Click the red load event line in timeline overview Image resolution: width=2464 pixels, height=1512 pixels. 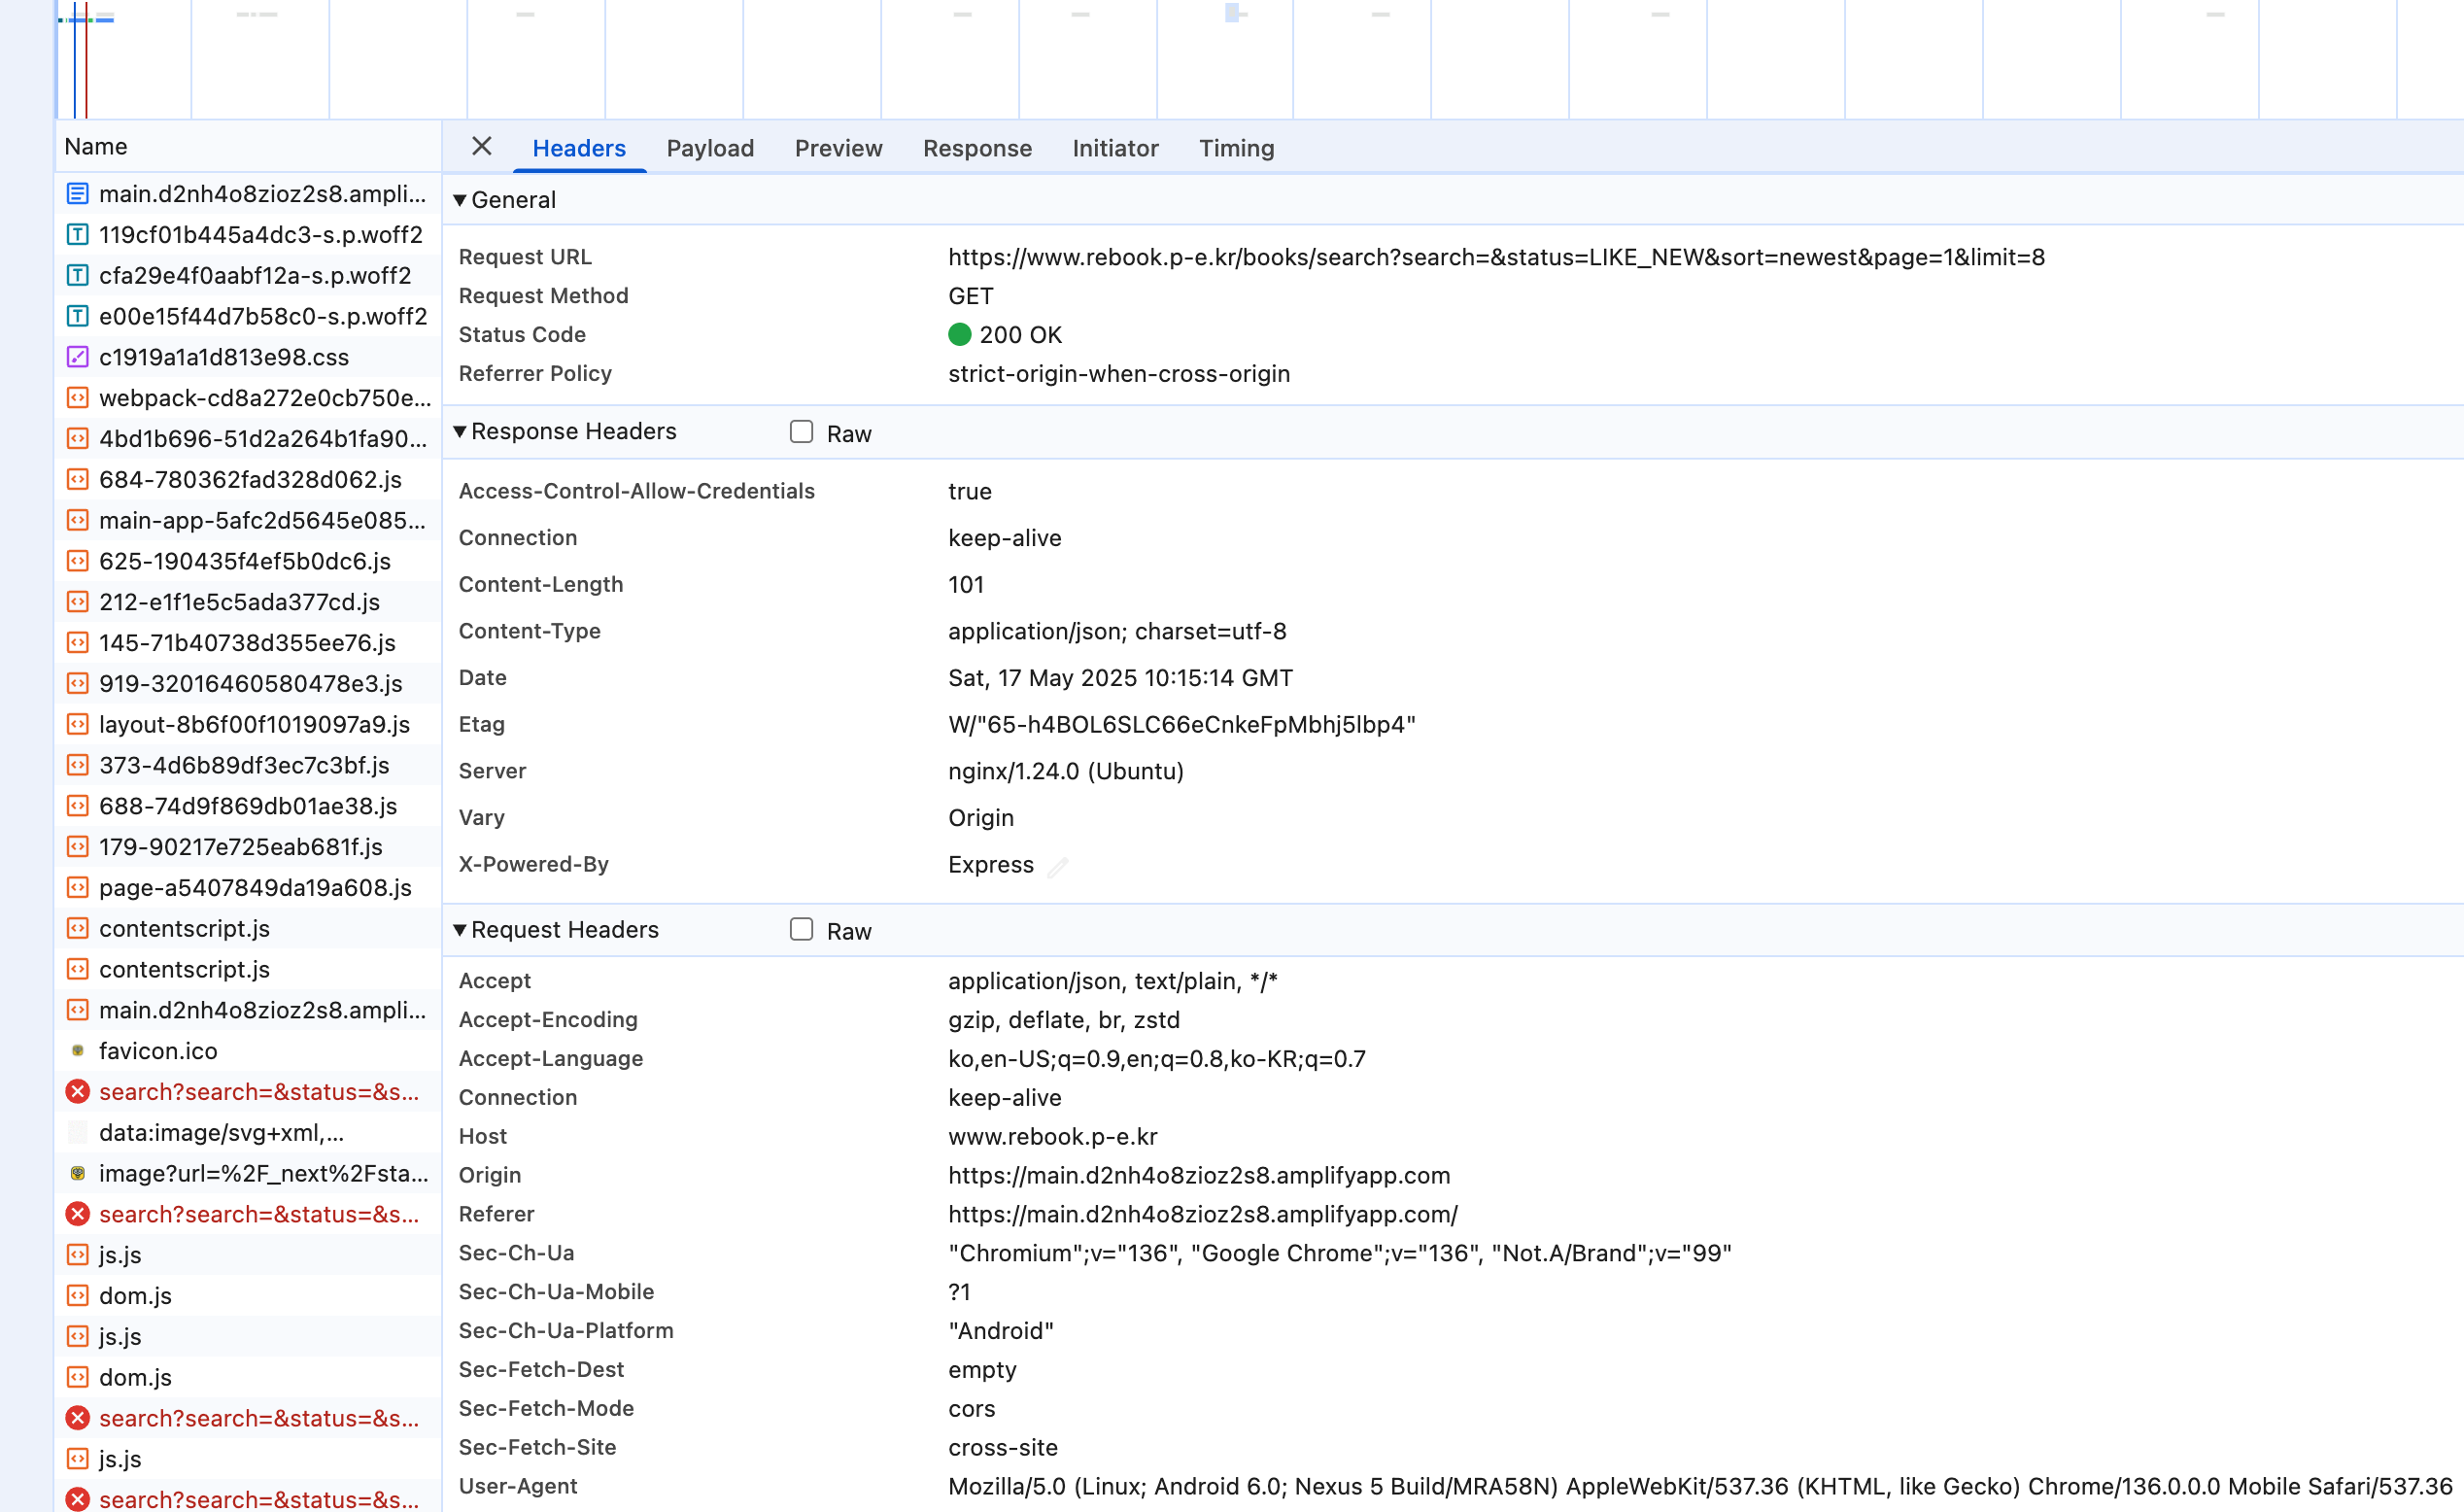(x=86, y=60)
